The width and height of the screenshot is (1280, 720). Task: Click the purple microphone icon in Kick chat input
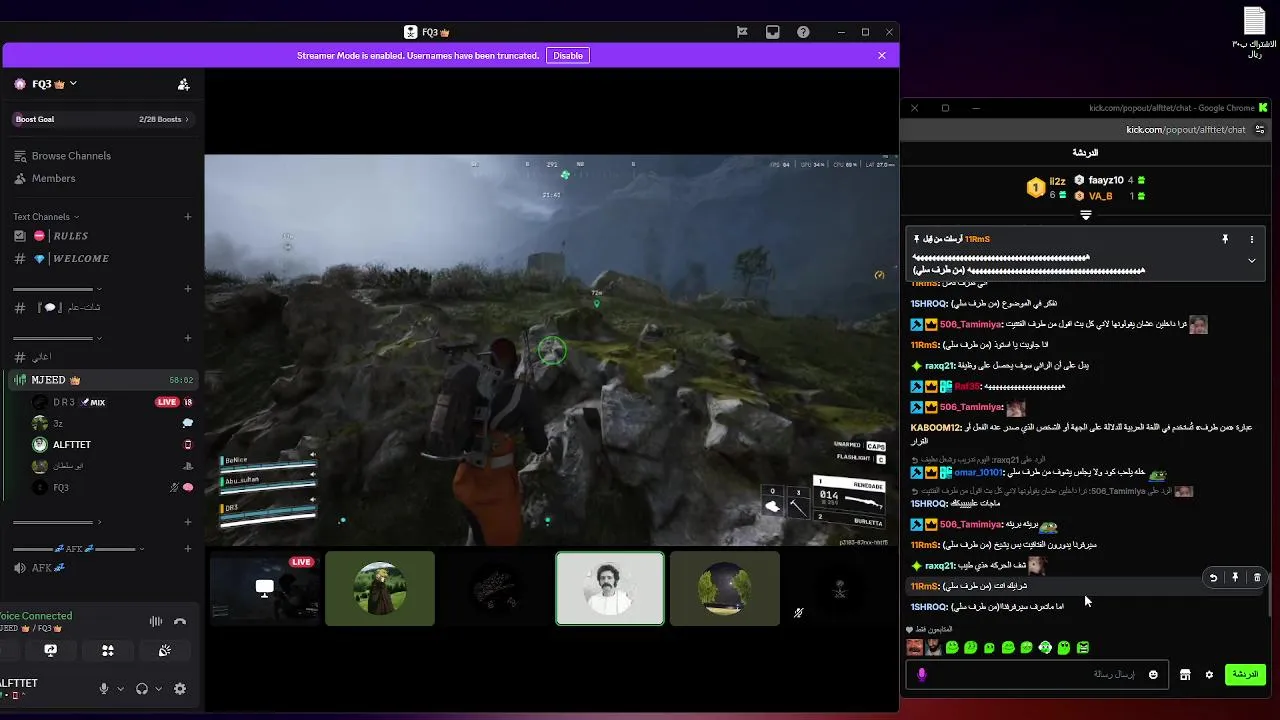(922, 675)
